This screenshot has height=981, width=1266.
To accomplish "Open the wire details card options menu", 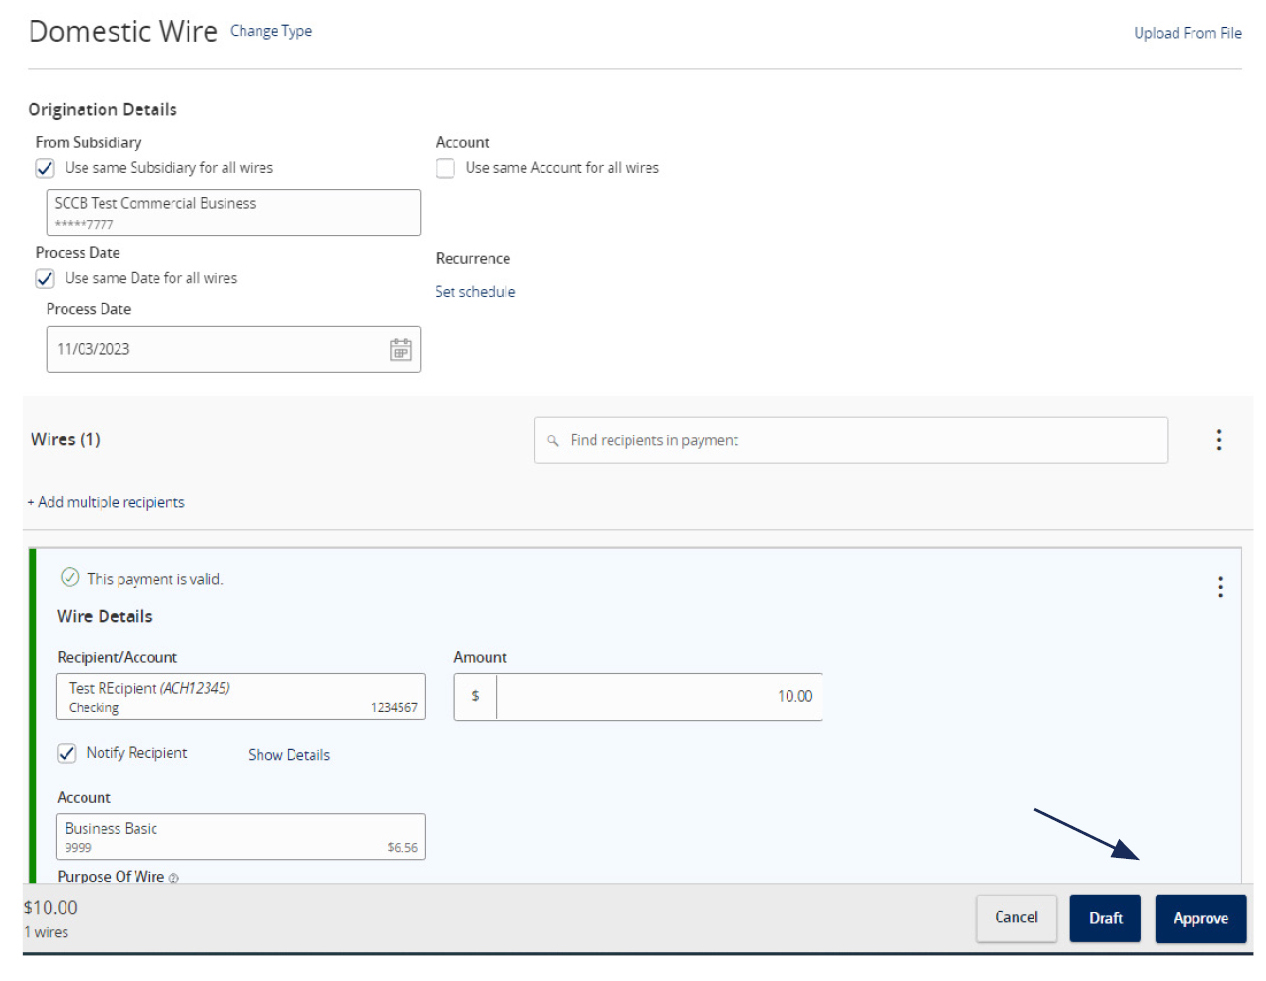I will 1220,587.
